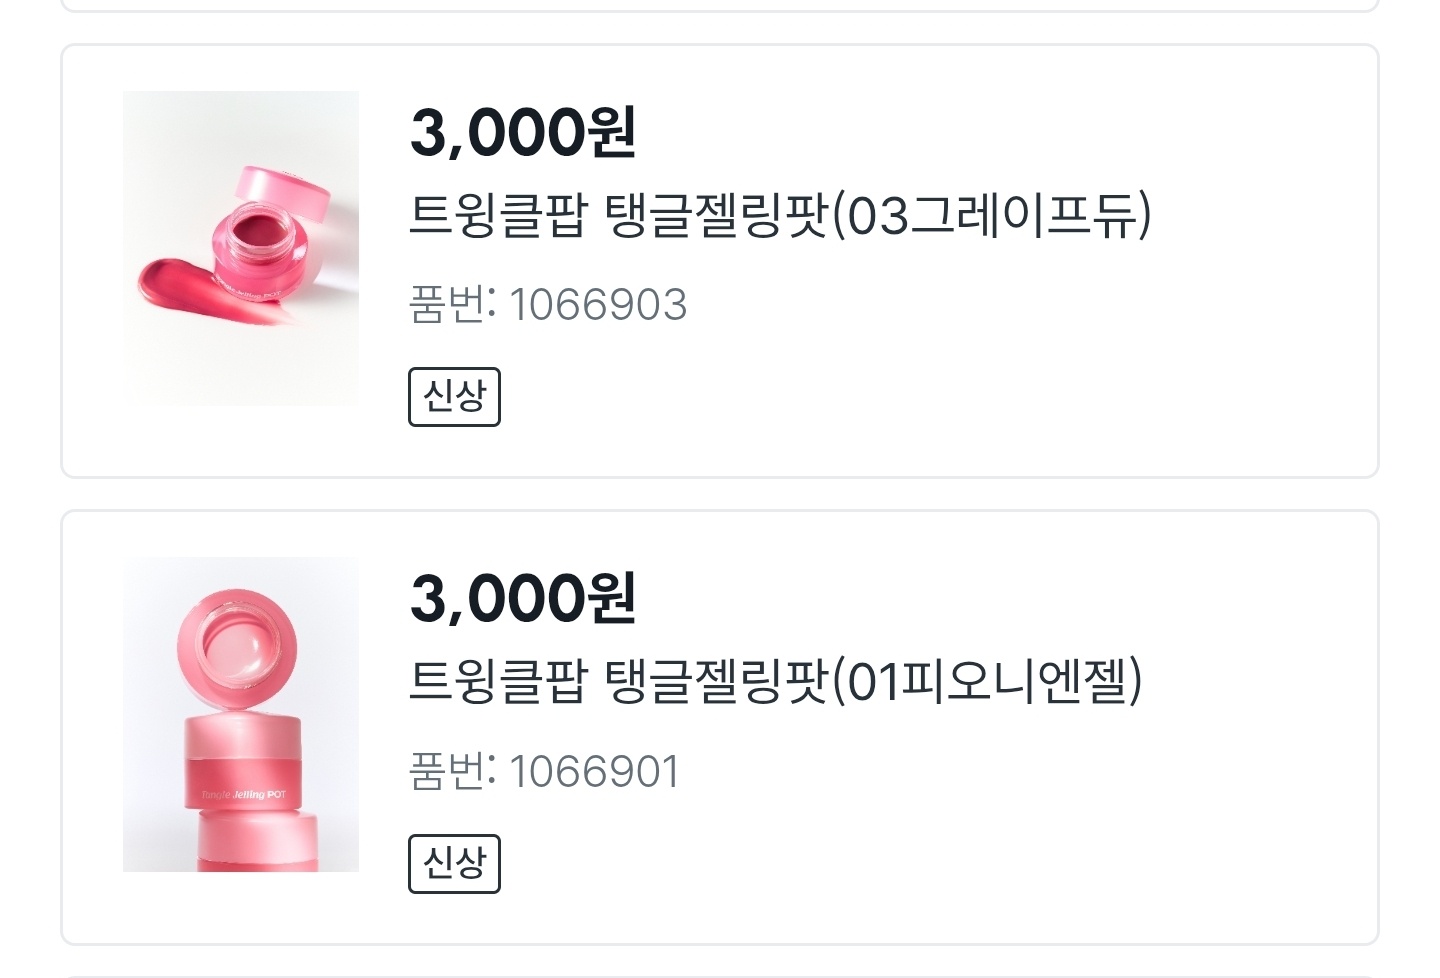Click the jar labeled Tangle Jelling POT in 피오니엔젤 photo

[243, 763]
